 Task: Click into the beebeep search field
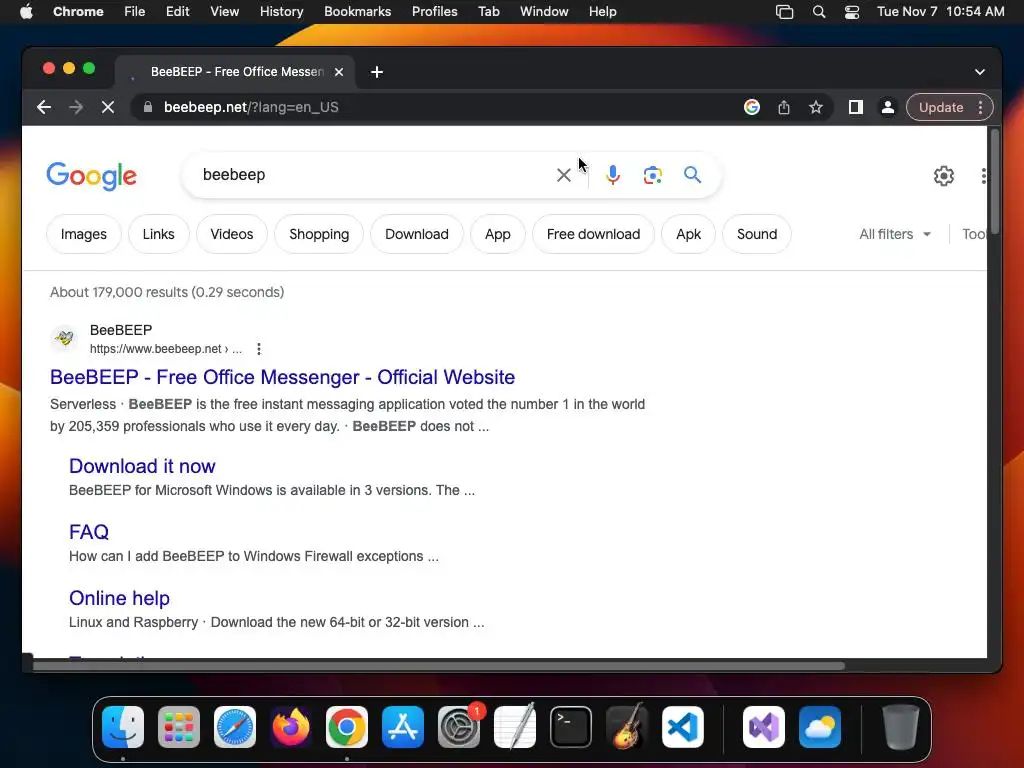pyautogui.click(x=372, y=175)
